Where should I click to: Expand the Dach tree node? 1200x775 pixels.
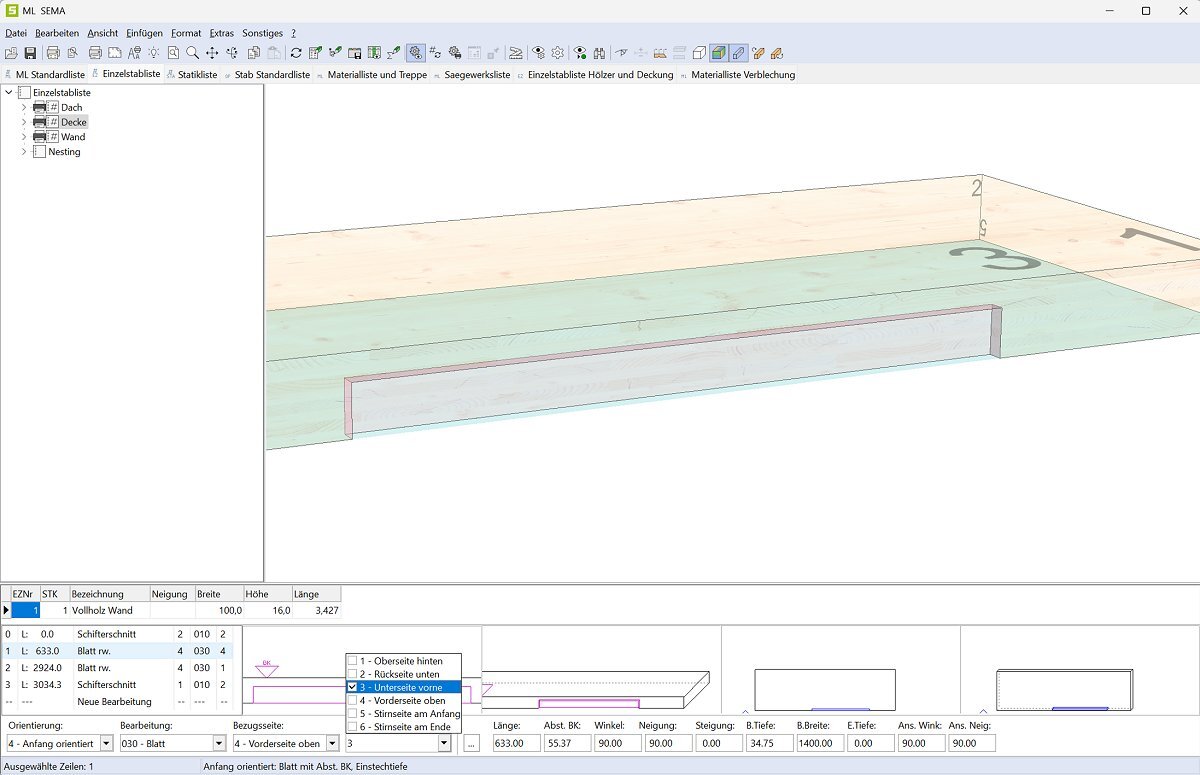(x=24, y=107)
